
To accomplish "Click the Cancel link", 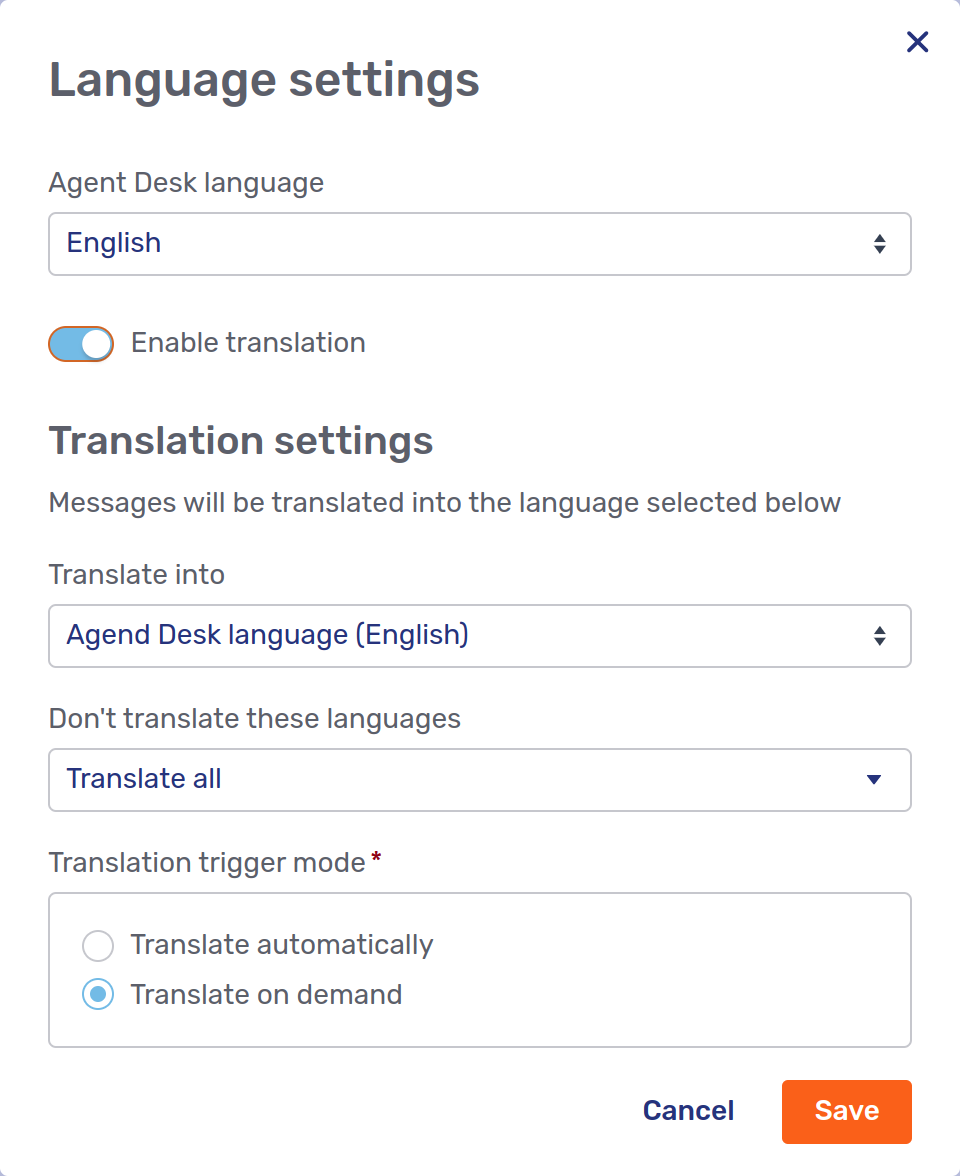I will point(688,1111).
